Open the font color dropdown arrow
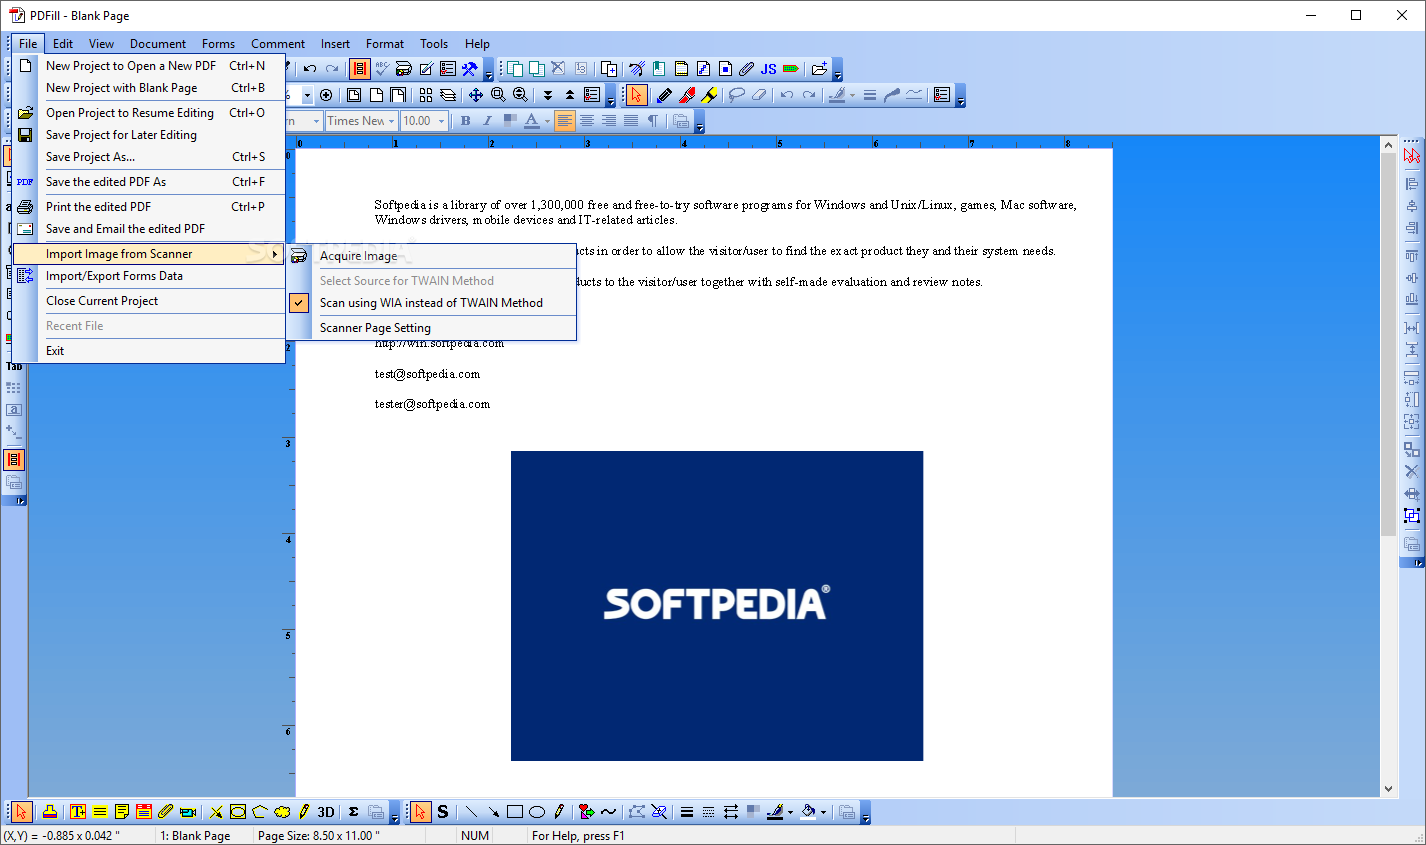The image size is (1426, 845). [x=547, y=122]
